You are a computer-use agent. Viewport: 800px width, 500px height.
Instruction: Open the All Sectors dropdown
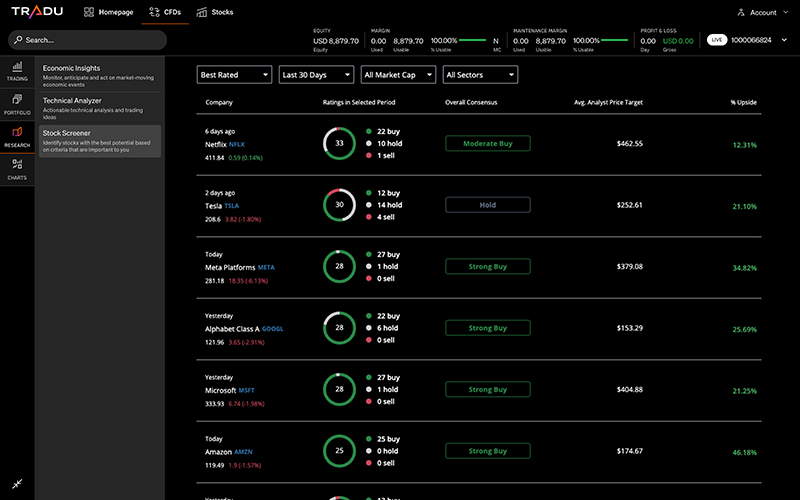(x=481, y=74)
